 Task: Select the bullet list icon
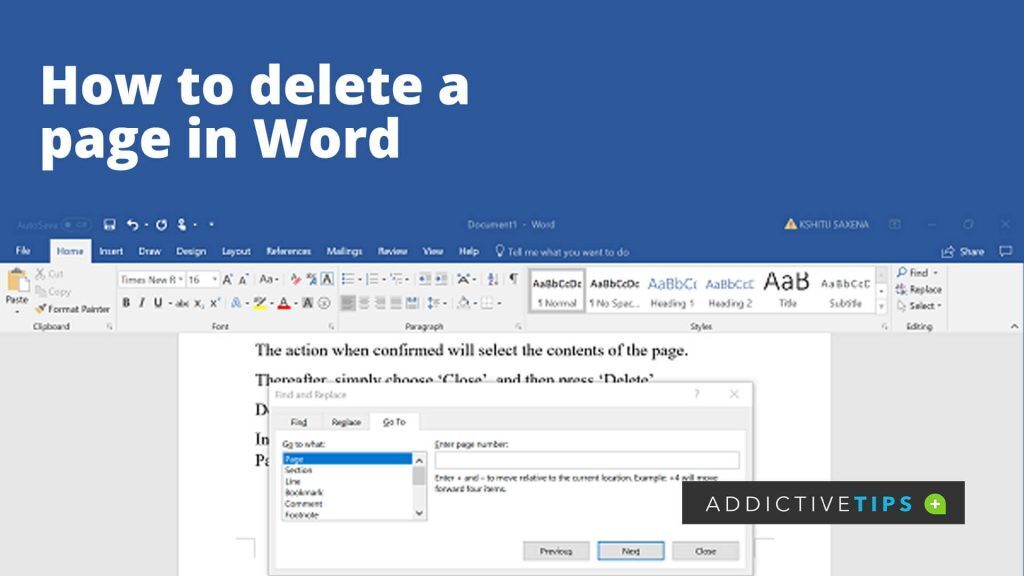click(x=348, y=279)
